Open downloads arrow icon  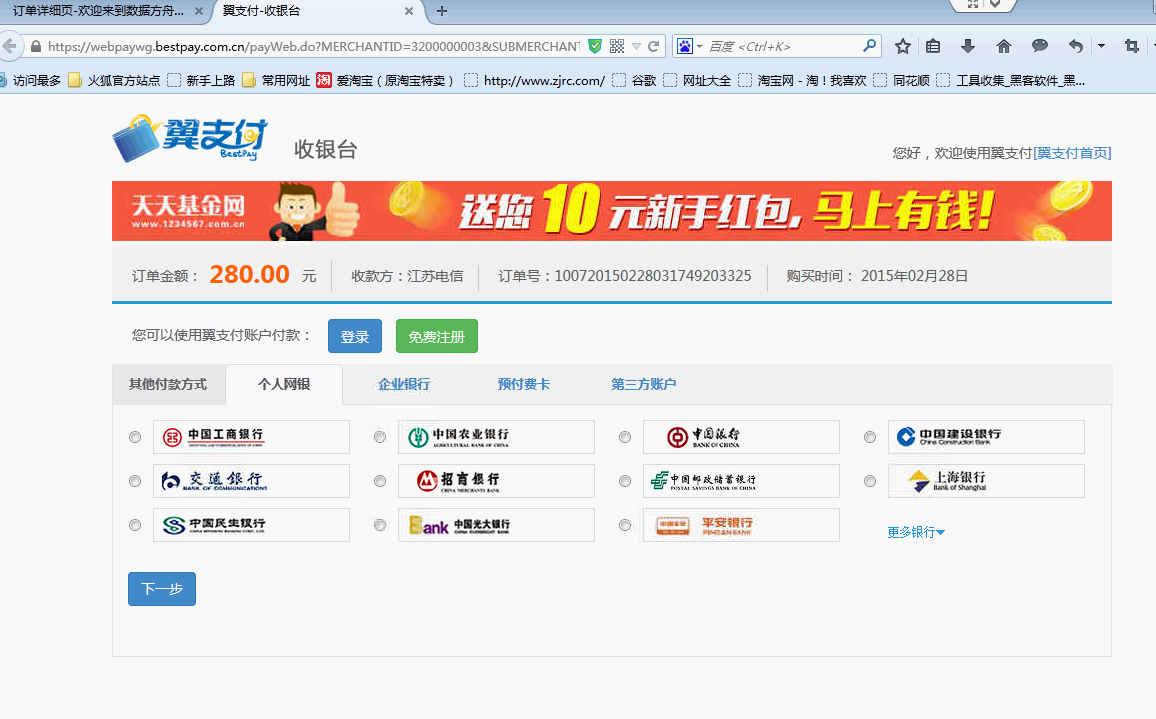click(968, 46)
